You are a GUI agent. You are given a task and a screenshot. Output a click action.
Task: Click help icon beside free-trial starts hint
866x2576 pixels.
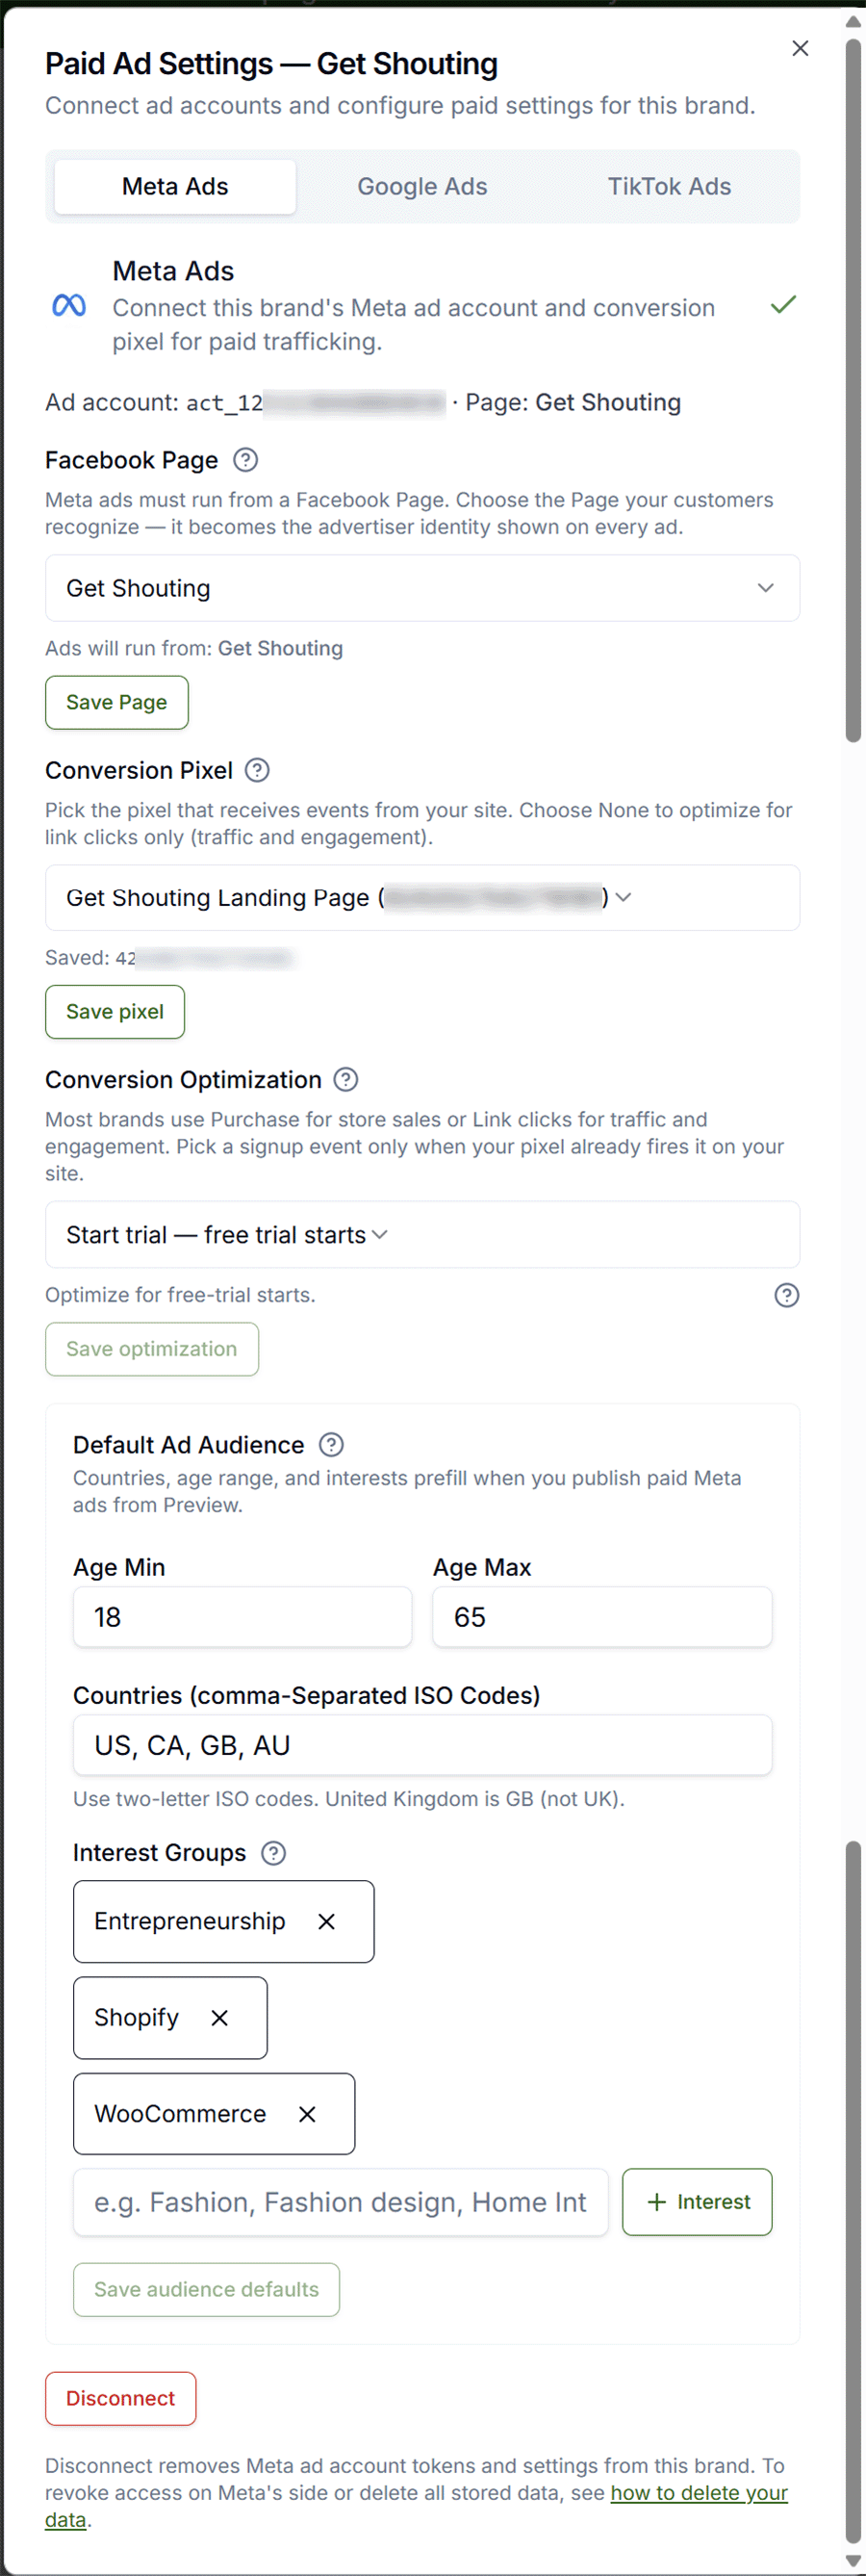786,1295
